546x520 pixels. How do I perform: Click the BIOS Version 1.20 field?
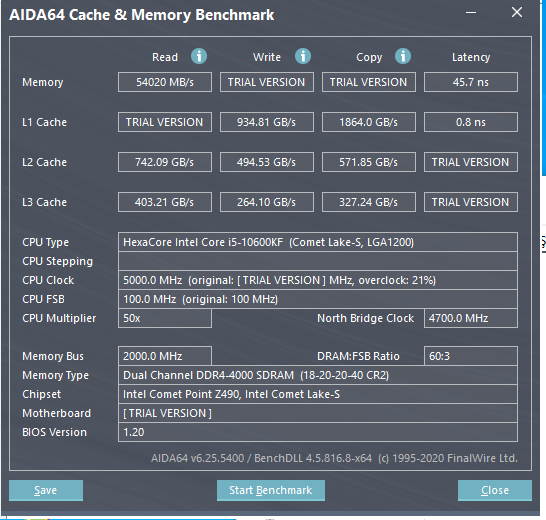pos(318,432)
